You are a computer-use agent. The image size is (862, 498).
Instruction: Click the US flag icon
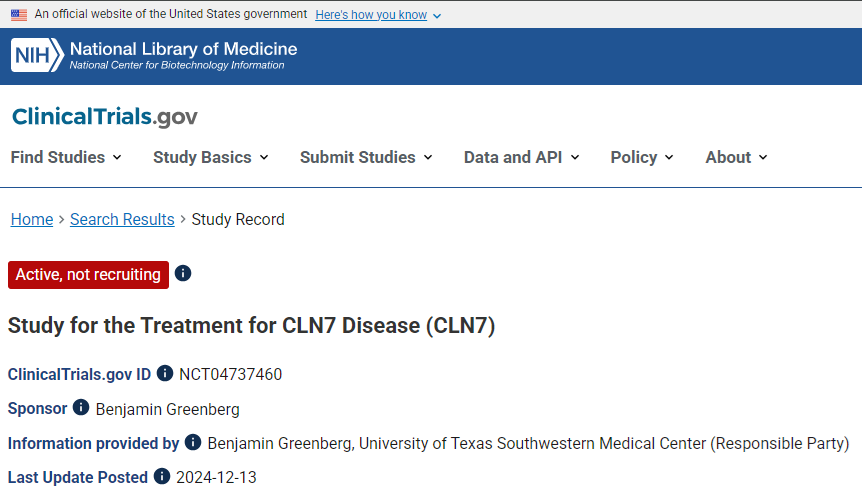19,15
